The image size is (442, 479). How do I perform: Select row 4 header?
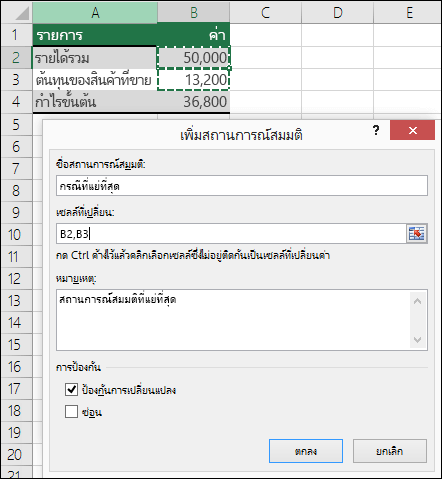pyautogui.click(x=17, y=102)
